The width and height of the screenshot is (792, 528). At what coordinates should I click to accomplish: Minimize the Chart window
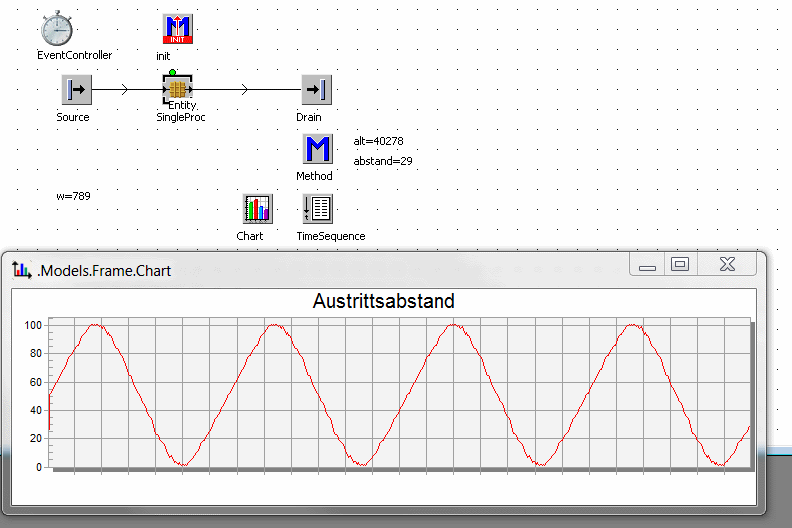[x=647, y=265]
